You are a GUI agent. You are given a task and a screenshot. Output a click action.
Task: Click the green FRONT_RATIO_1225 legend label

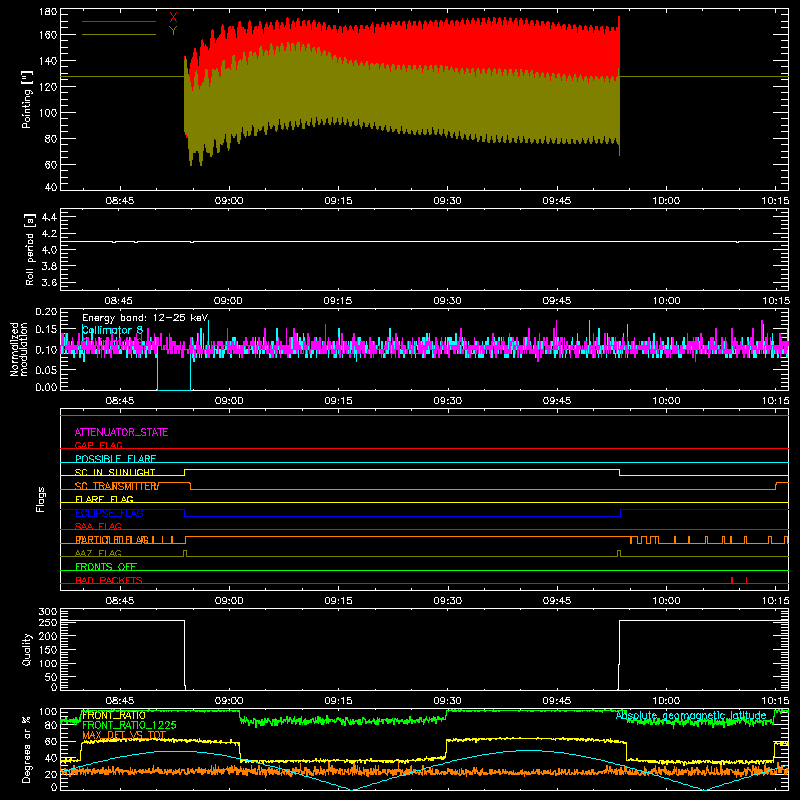tap(129, 725)
